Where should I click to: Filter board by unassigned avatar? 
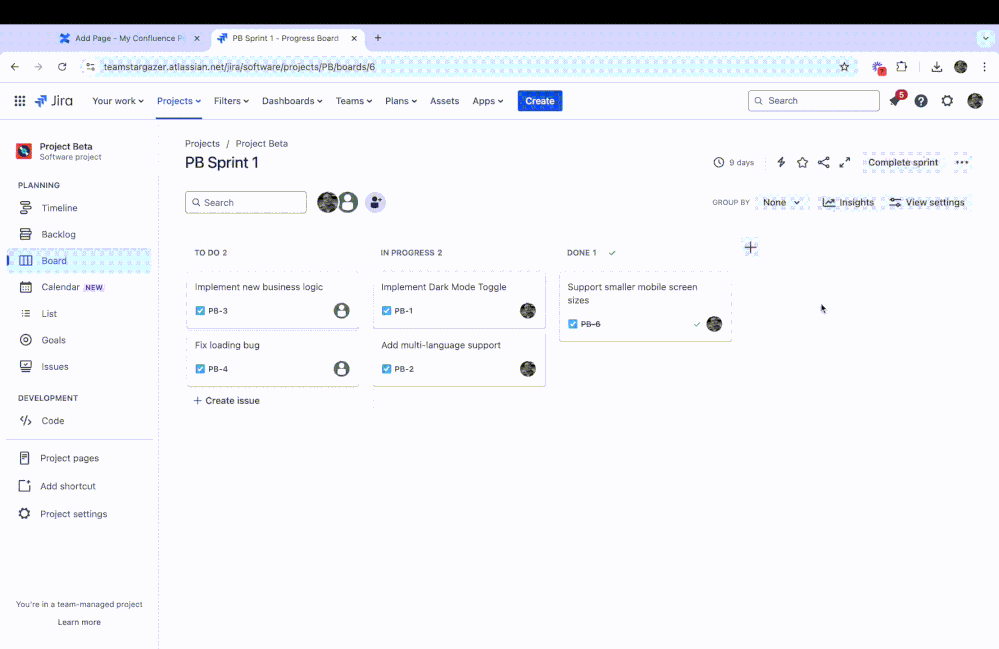coord(348,203)
